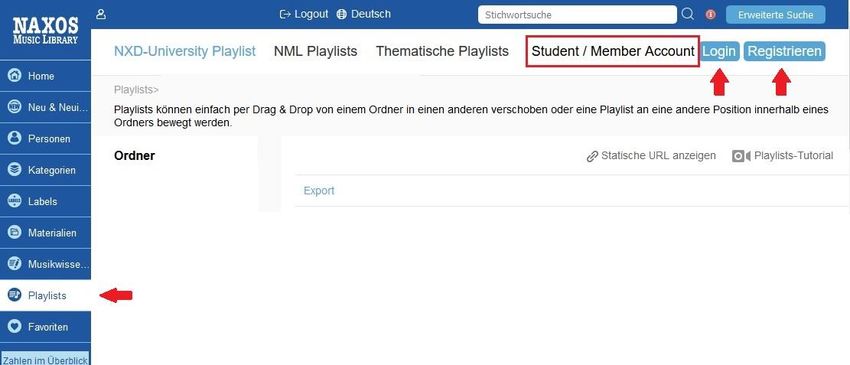The width and height of the screenshot is (850, 365).
Task: Click the Labels sidebar icon
Action: (x=15, y=201)
